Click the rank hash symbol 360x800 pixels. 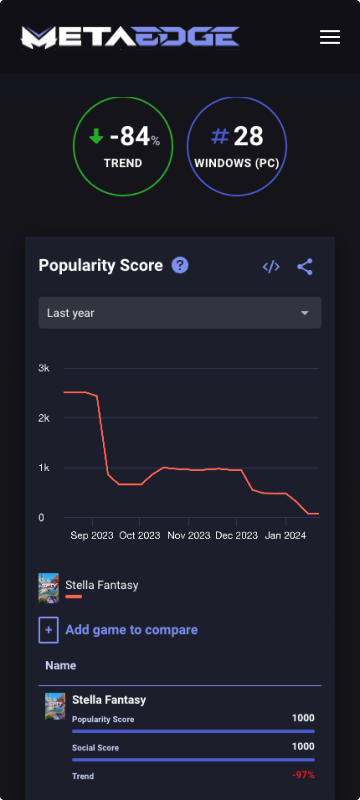click(x=220, y=136)
